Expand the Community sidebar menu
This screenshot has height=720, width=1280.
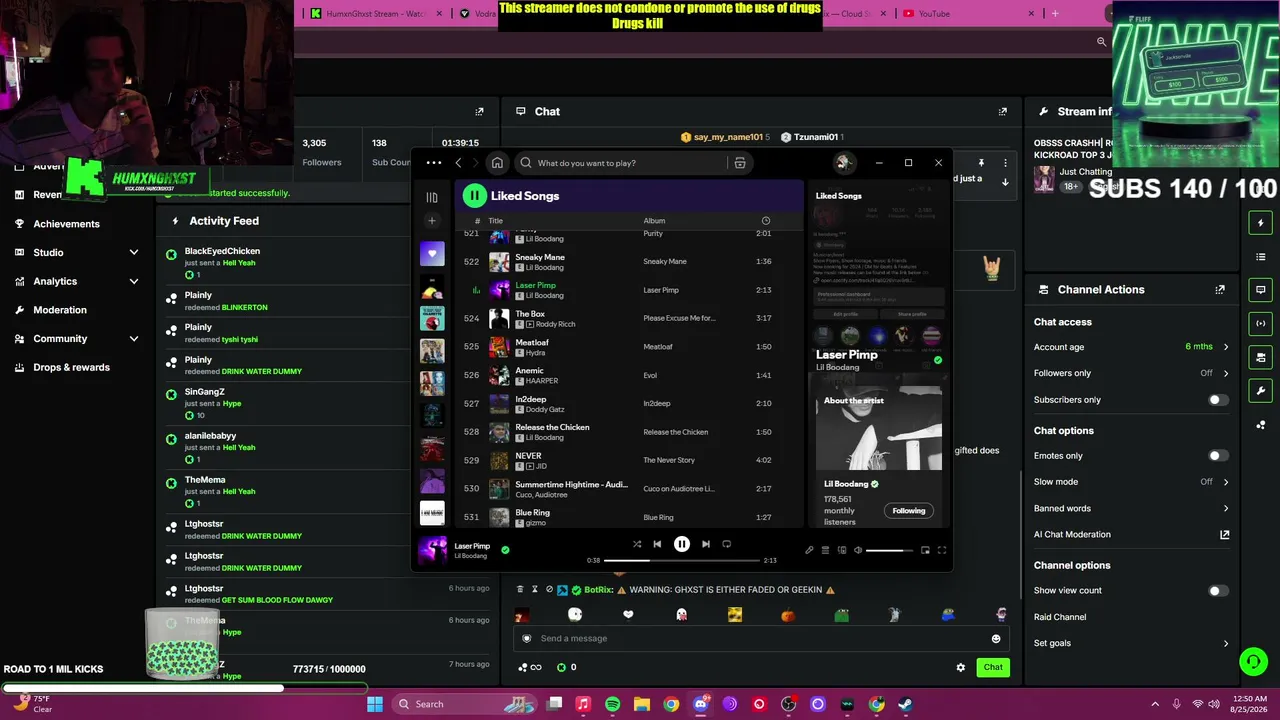[x=134, y=339]
